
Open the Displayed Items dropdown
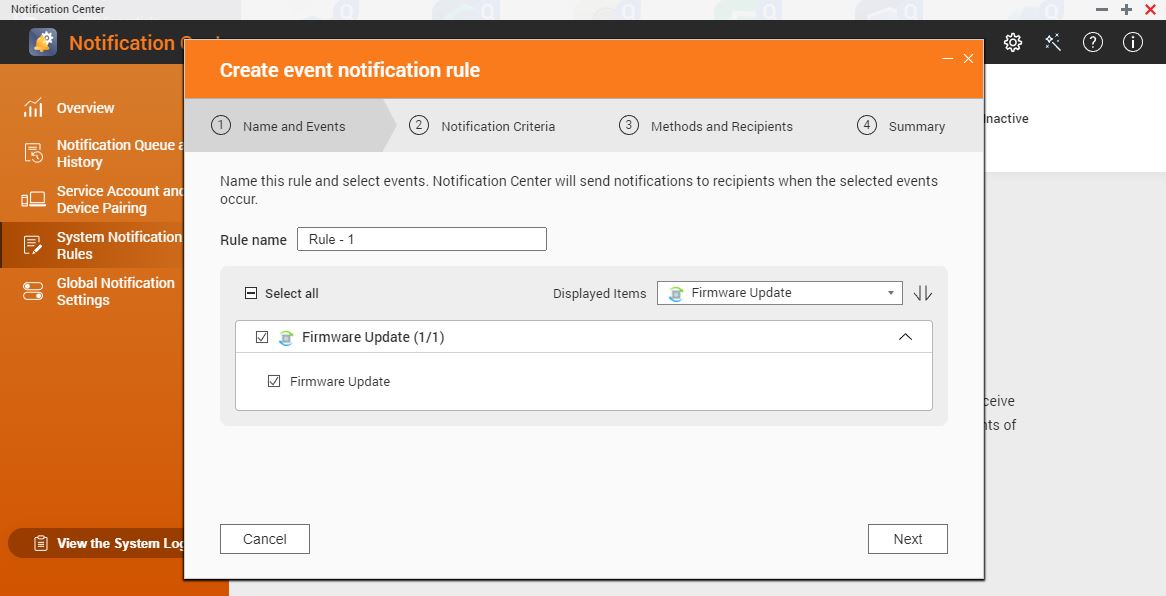(x=780, y=293)
